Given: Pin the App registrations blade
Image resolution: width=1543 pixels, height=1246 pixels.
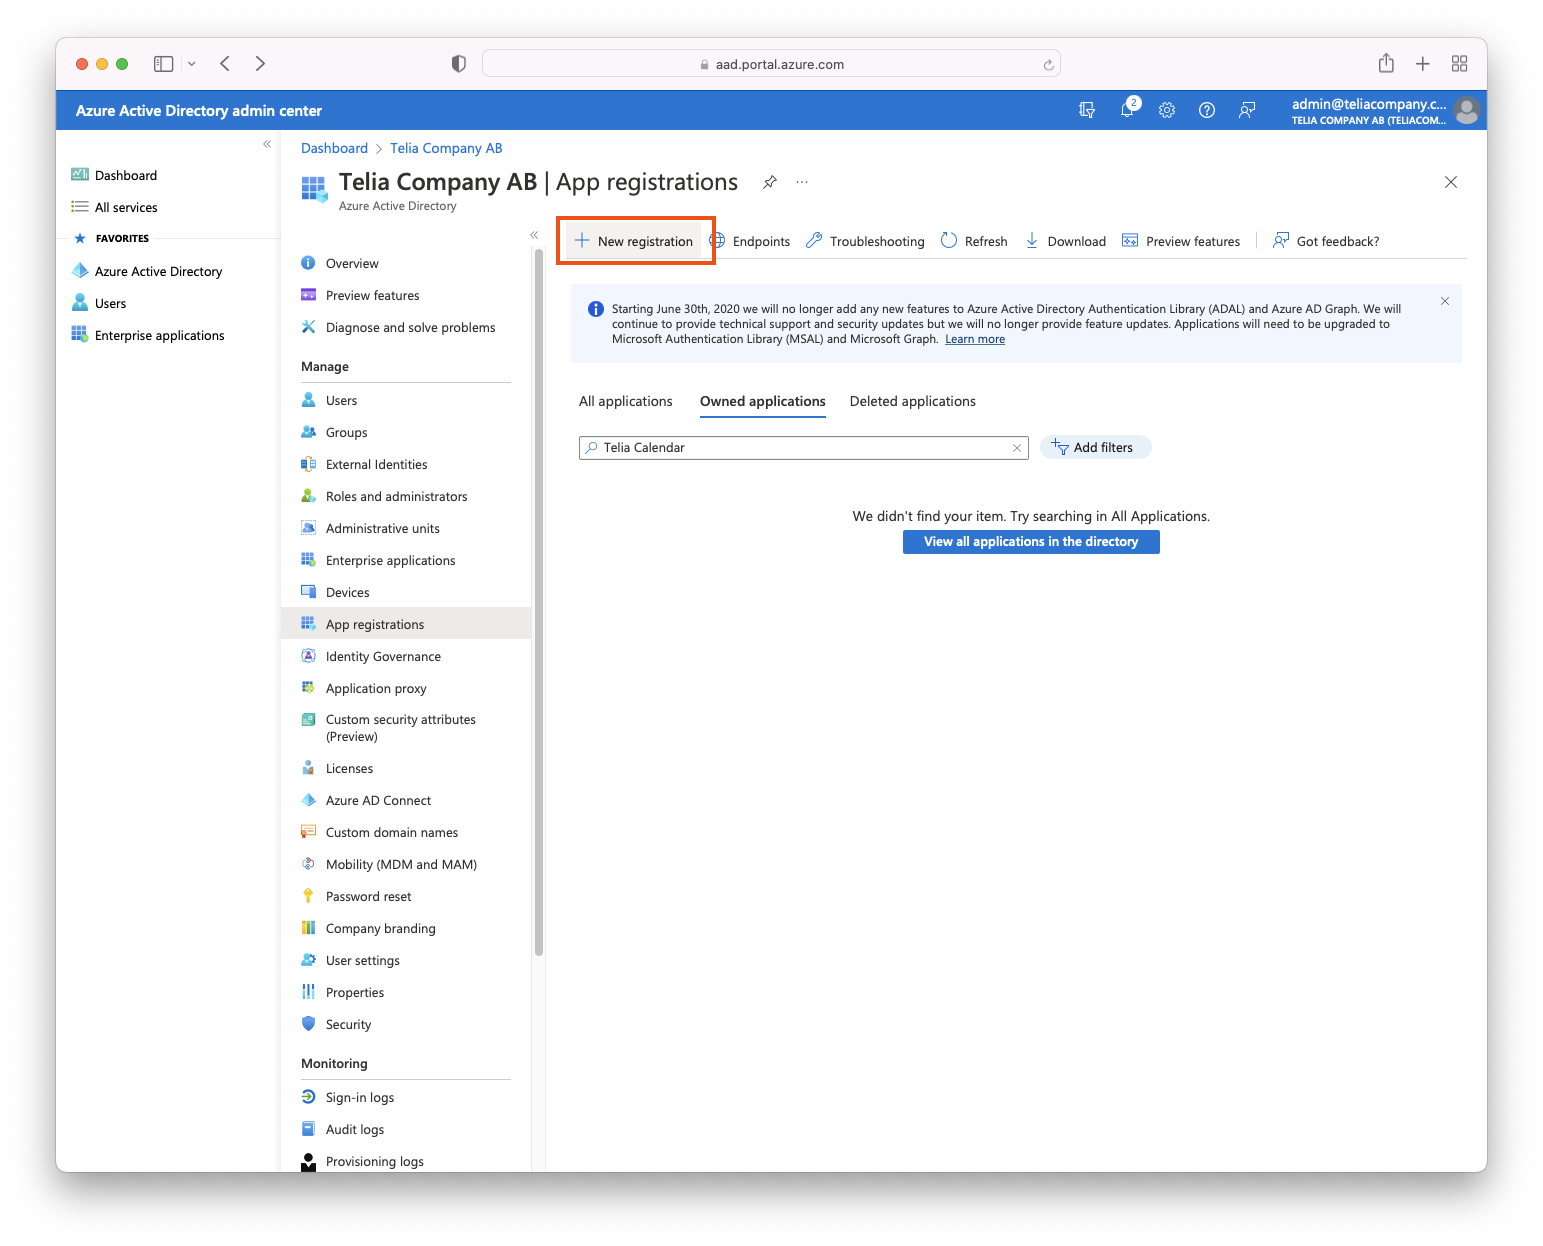Looking at the screenshot, I should (x=770, y=182).
